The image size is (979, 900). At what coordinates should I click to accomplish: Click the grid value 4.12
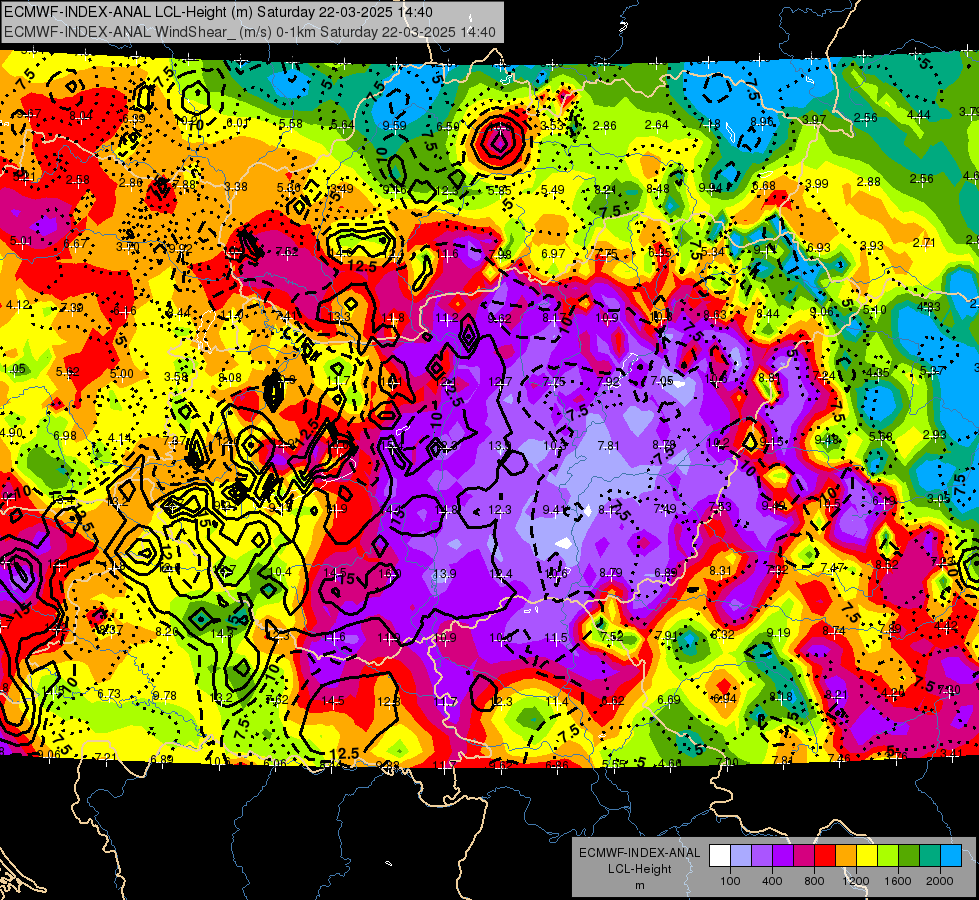[x=17, y=305]
